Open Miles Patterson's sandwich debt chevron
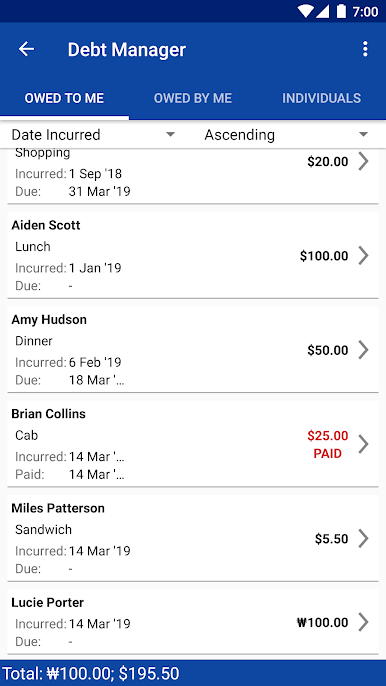 (x=363, y=539)
